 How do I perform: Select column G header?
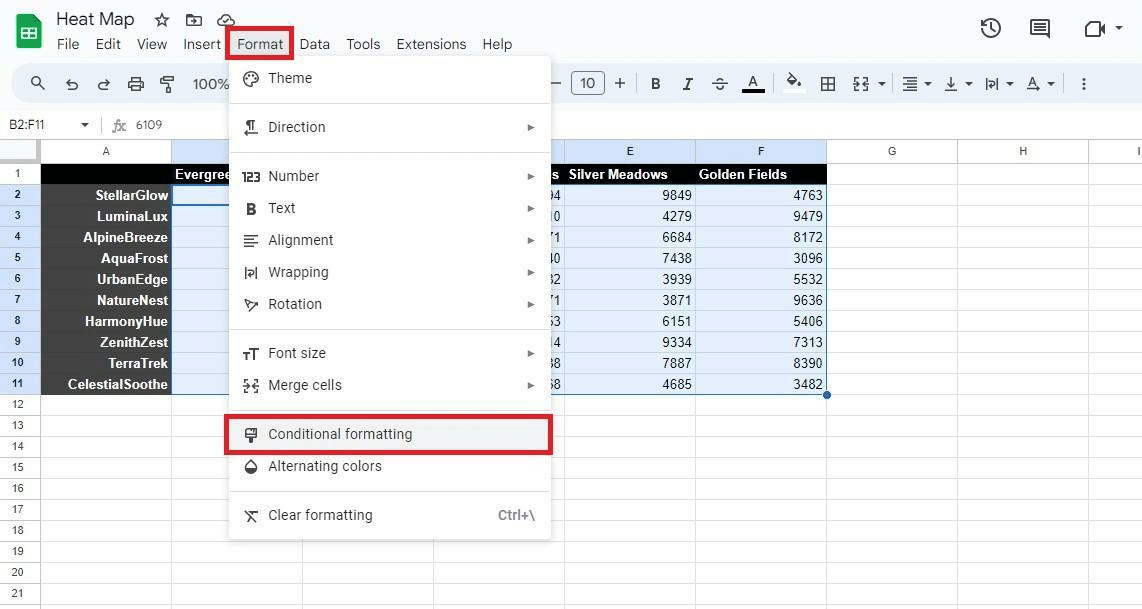(891, 152)
